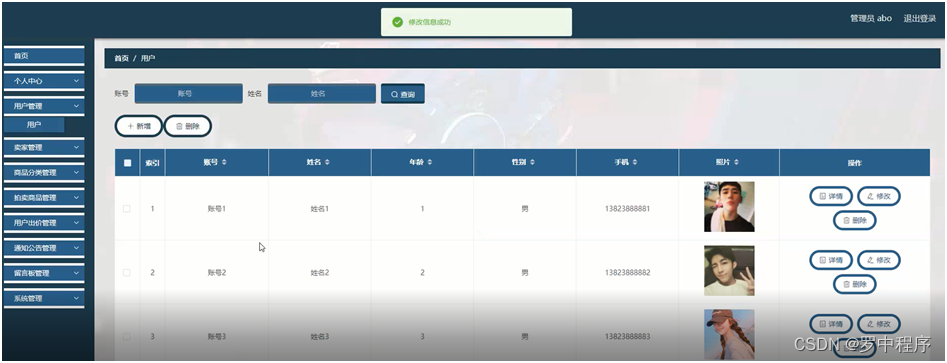Expand the 系统管理 menu chevron
947x363 pixels.
(76, 298)
